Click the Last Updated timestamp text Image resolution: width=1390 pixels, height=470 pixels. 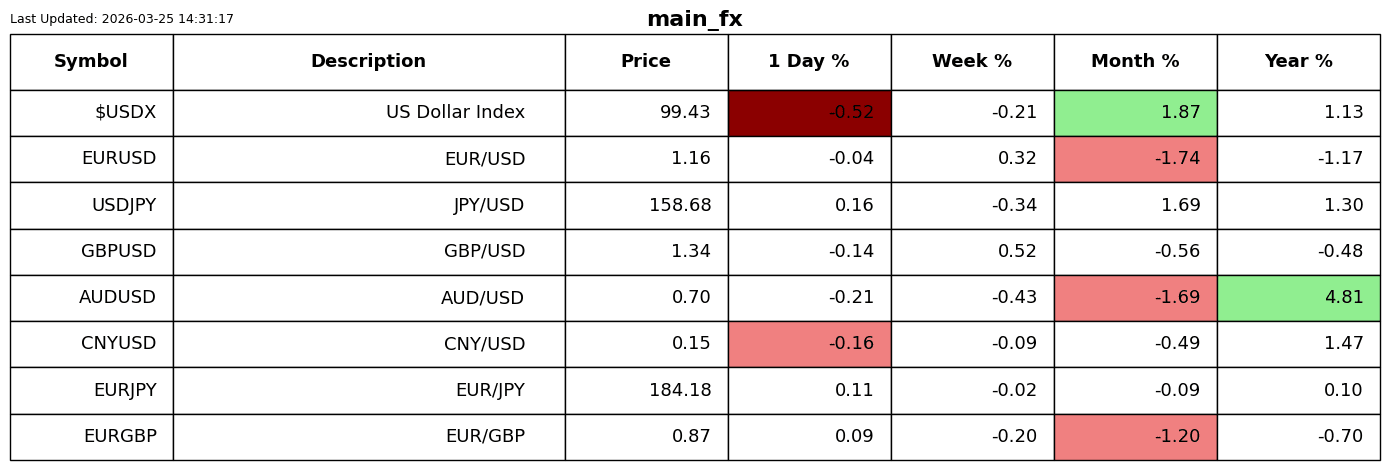122,19
